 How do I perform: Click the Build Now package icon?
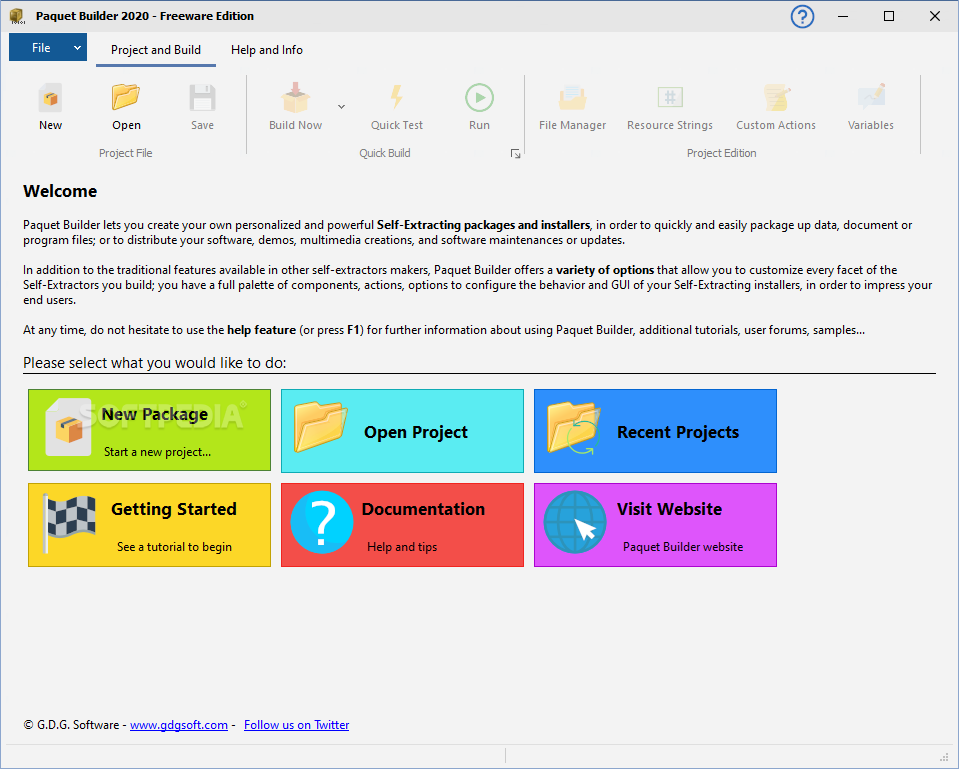295,98
